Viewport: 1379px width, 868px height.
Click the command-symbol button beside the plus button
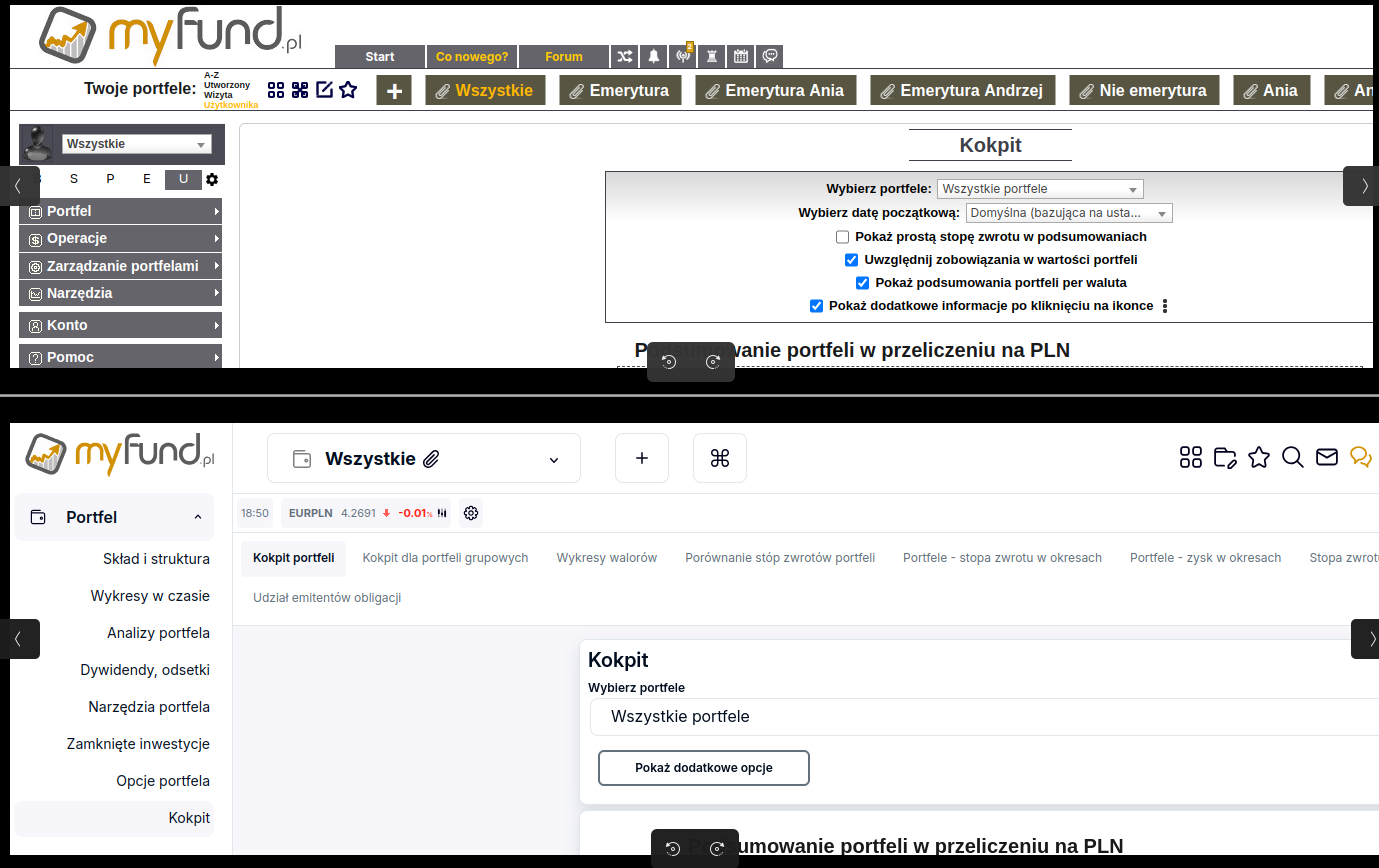(x=719, y=458)
